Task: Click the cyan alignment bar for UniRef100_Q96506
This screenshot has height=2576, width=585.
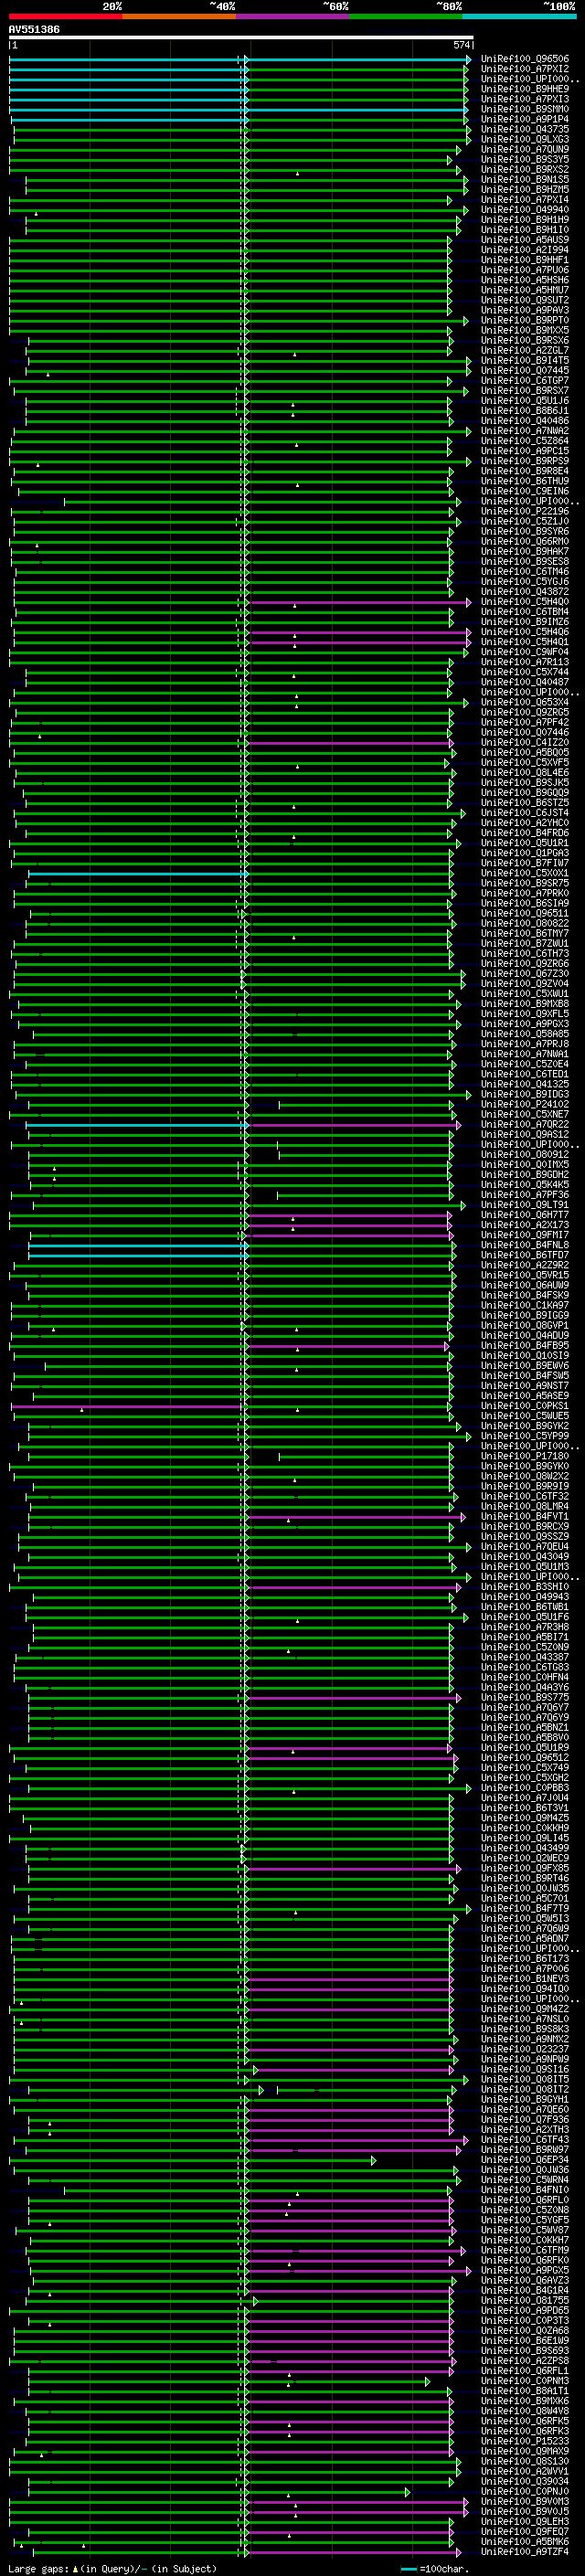Action: [240, 59]
